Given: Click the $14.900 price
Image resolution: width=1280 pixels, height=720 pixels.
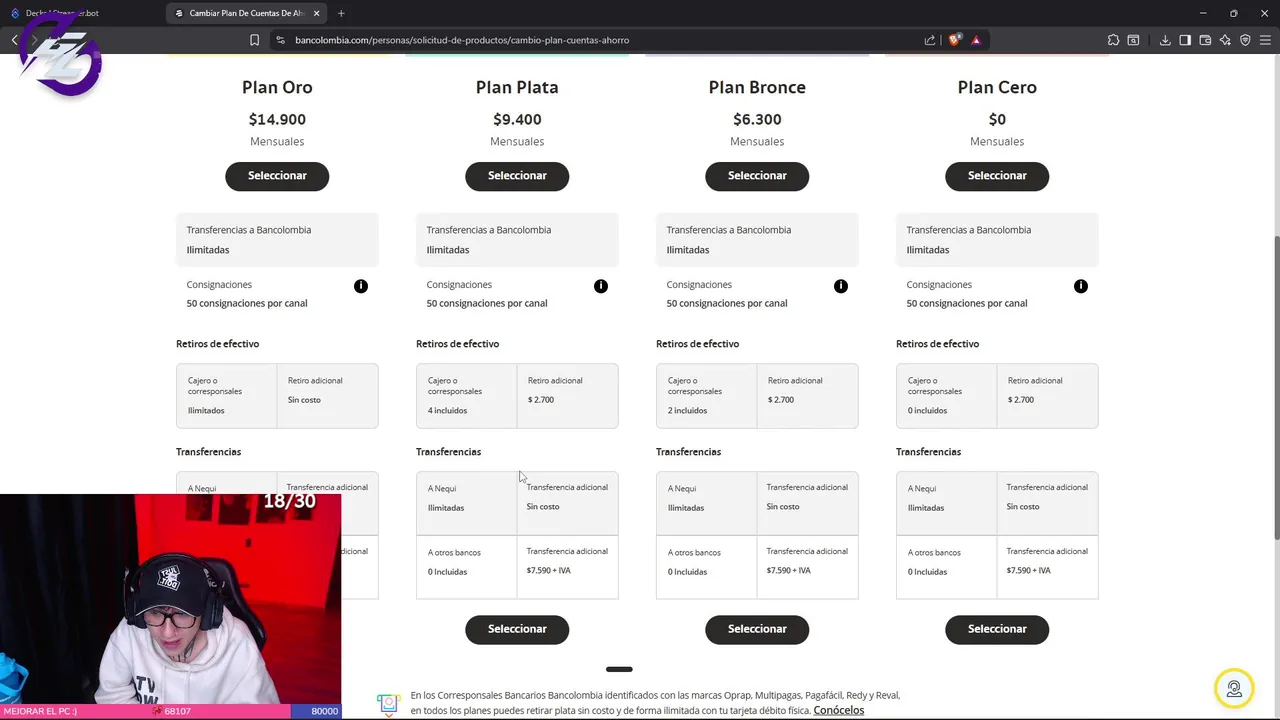Looking at the screenshot, I should (277, 119).
